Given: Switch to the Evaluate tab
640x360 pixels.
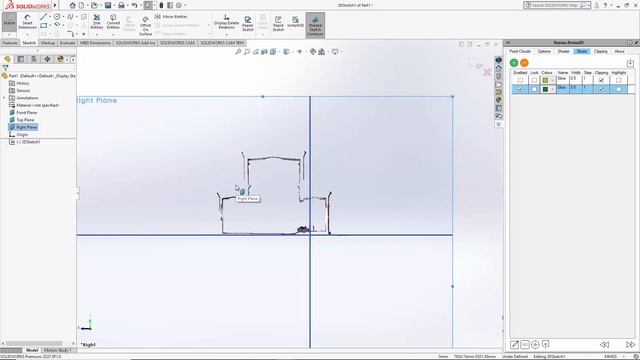Looking at the screenshot, I should pyautogui.click(x=67, y=43).
